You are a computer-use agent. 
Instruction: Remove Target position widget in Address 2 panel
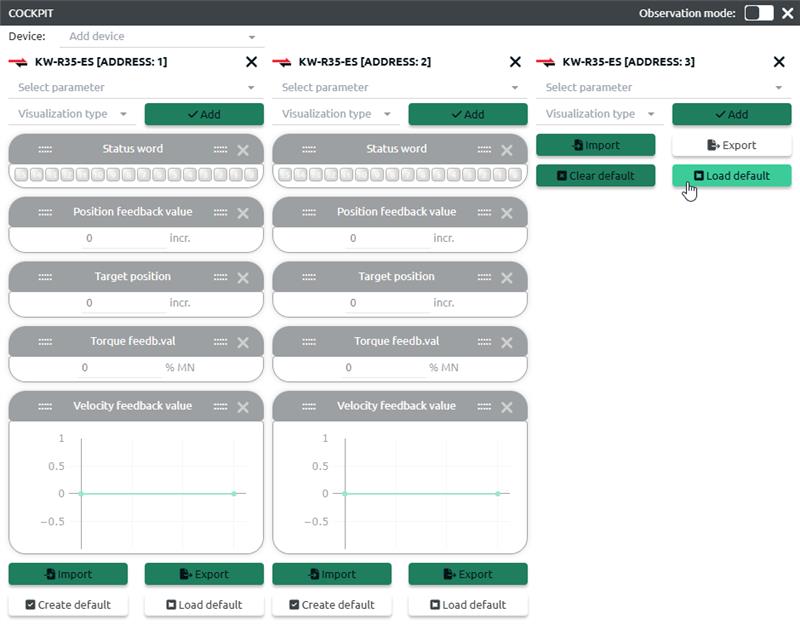click(x=507, y=278)
